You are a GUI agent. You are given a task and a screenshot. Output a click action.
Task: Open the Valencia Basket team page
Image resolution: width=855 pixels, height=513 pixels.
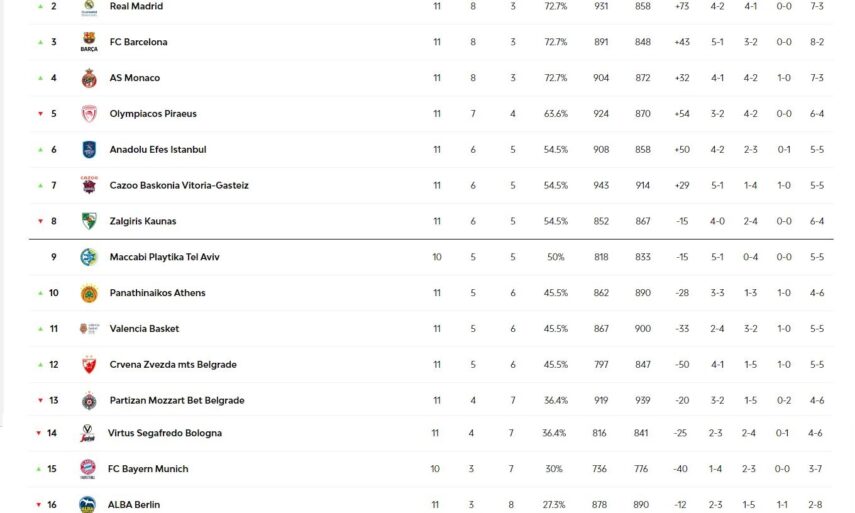[144, 329]
